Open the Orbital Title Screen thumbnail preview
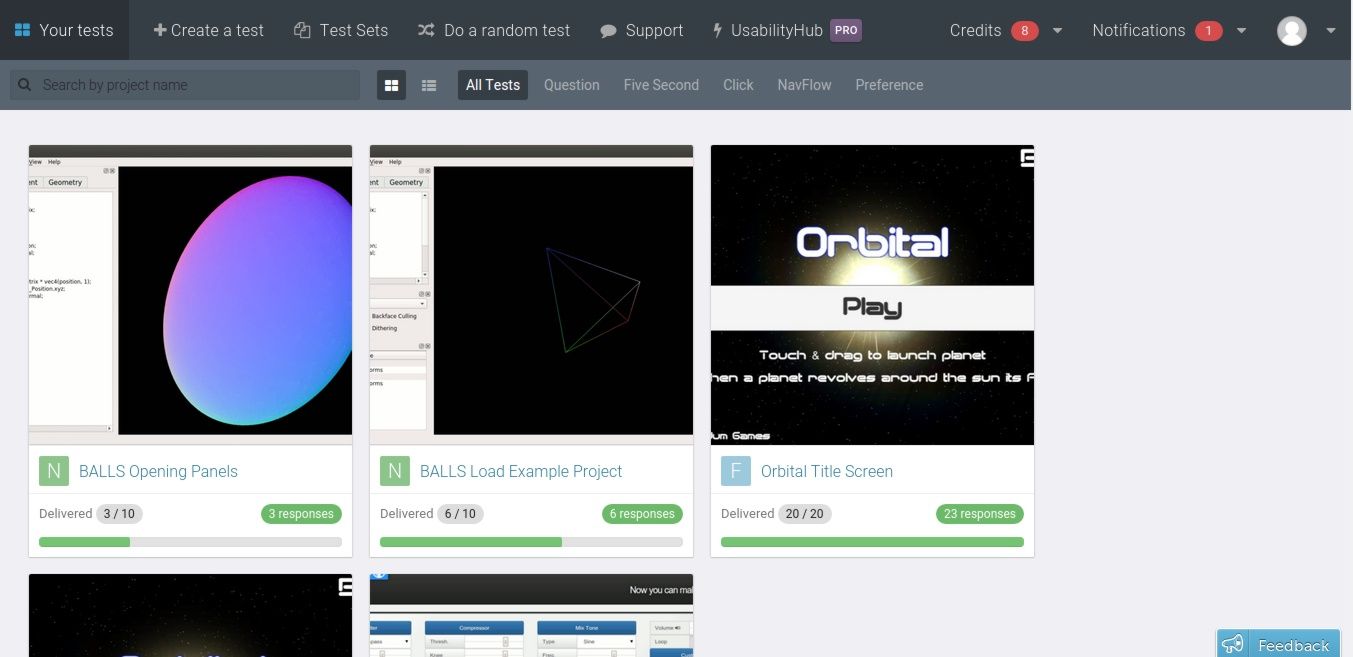 871,296
